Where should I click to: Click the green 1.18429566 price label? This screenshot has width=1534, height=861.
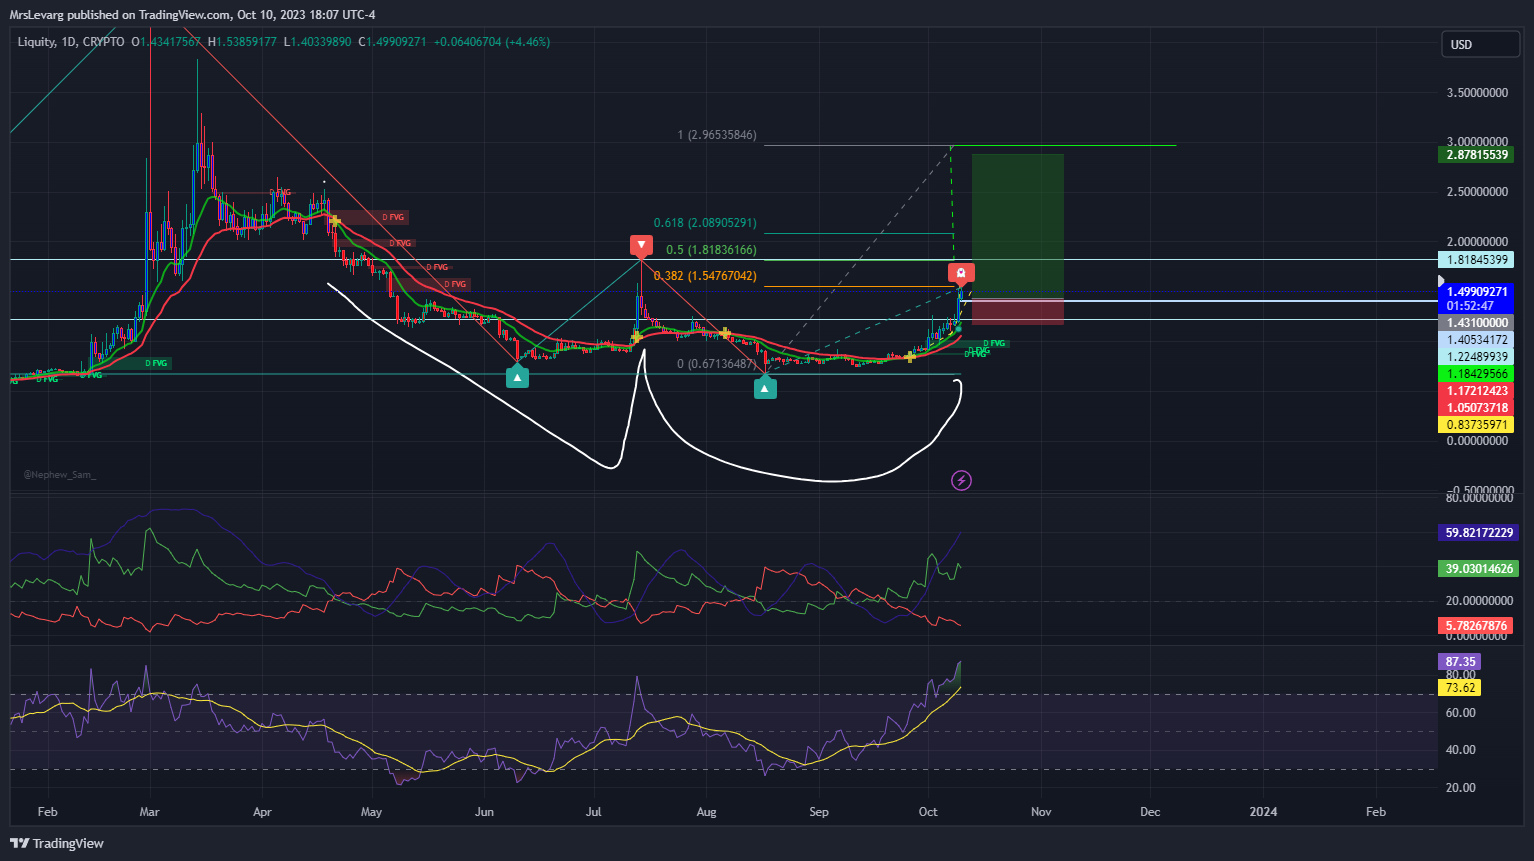click(1476, 374)
